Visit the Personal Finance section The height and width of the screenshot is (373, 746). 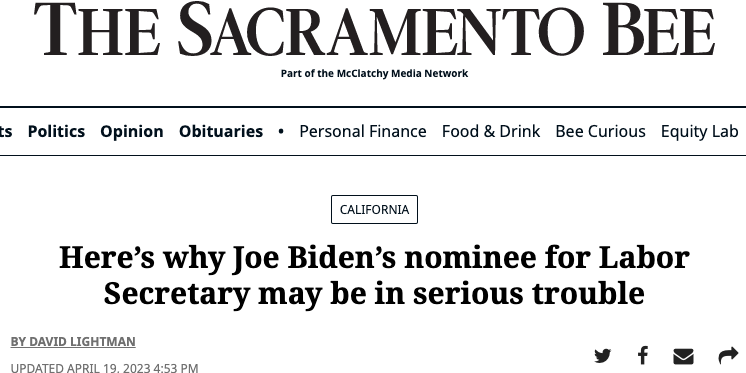tap(363, 131)
